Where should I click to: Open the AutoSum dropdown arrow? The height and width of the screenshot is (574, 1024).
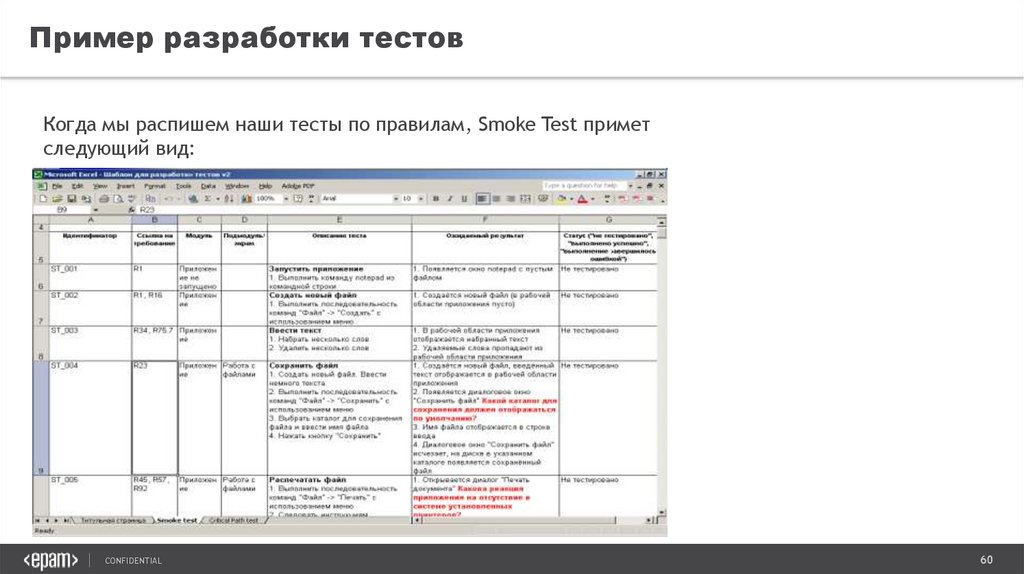(x=217, y=199)
